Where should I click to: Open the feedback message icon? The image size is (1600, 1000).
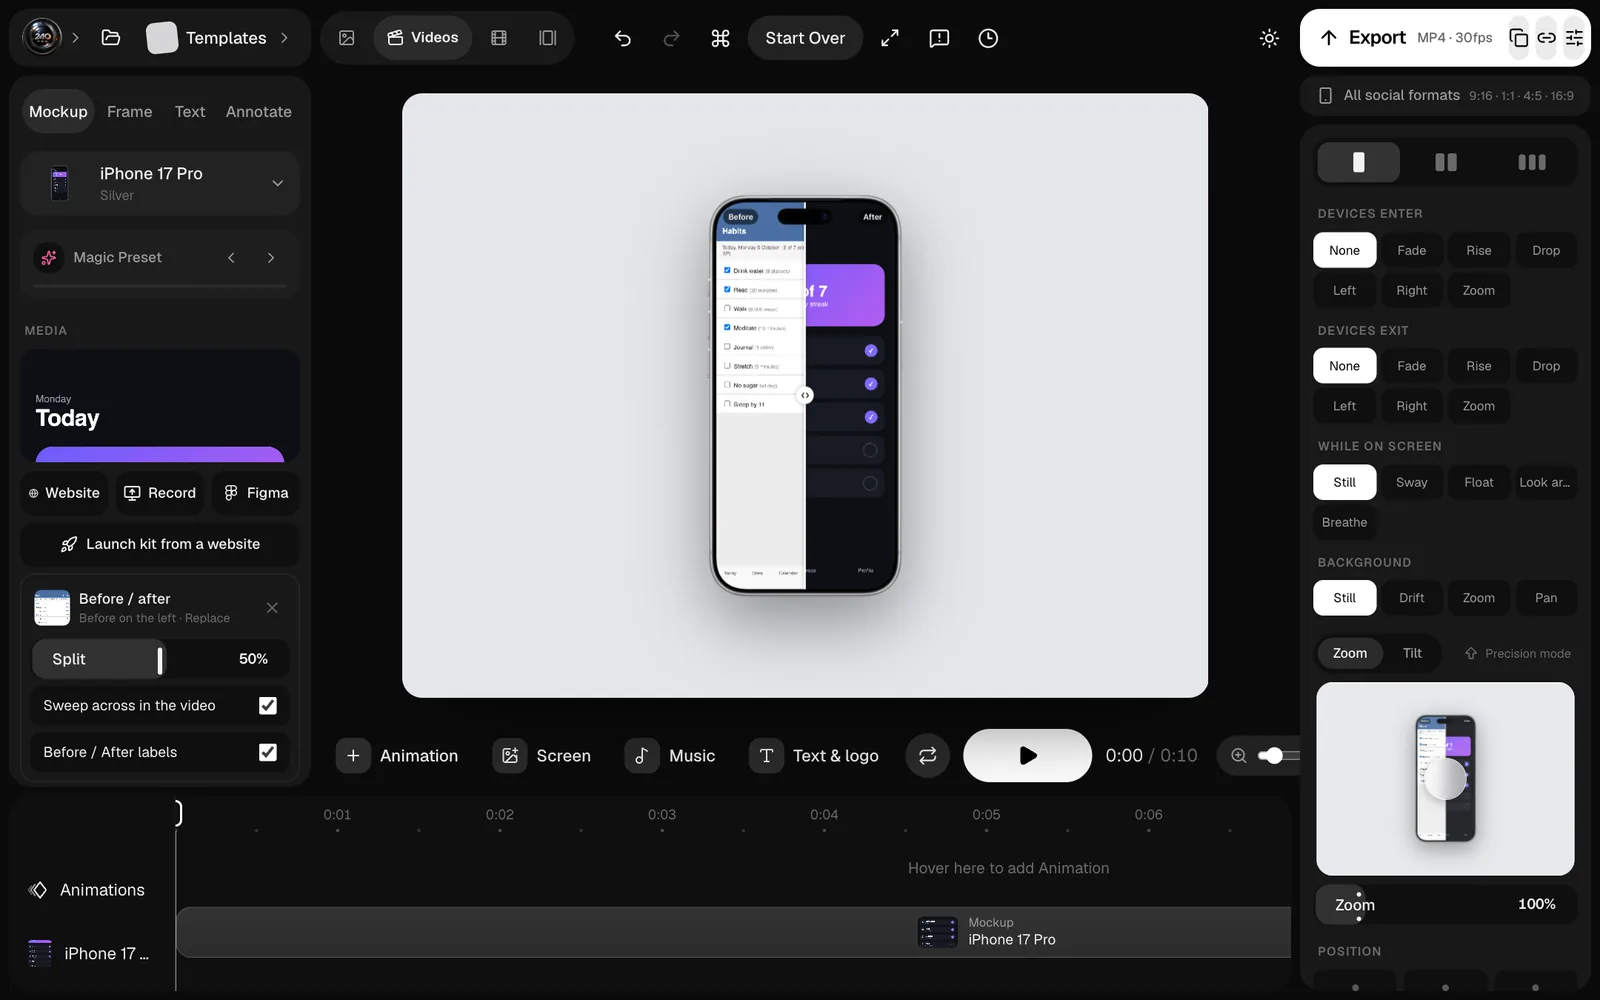[939, 38]
